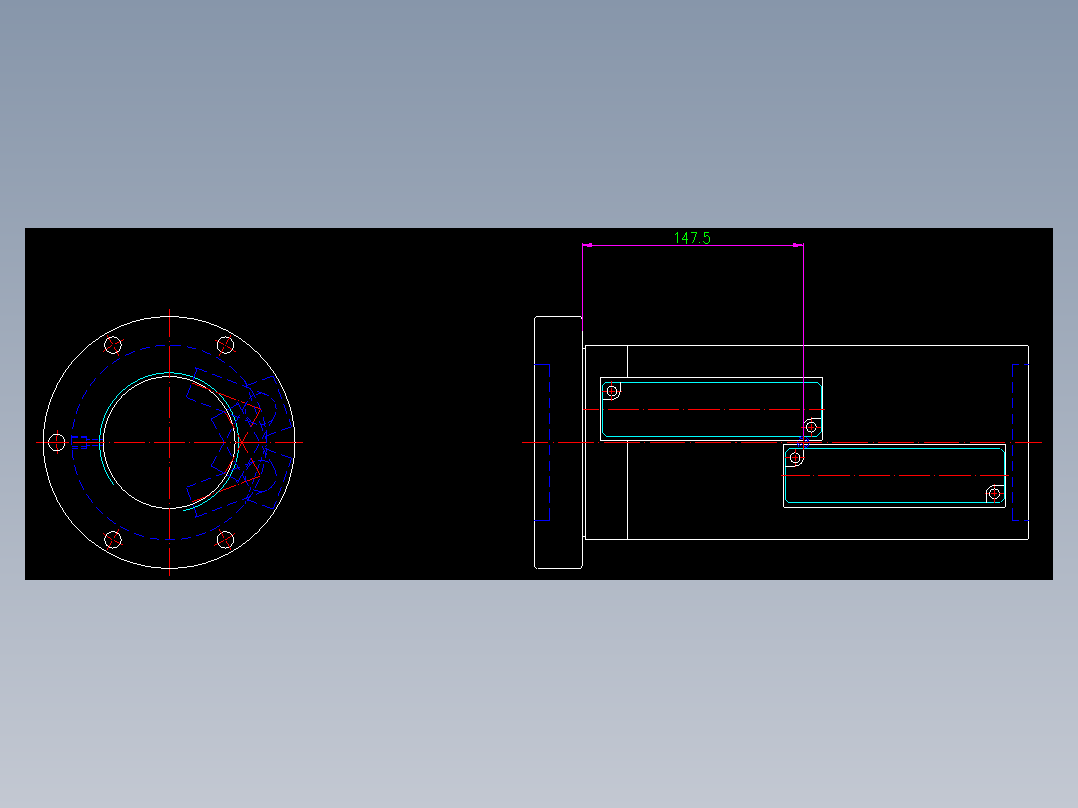Click the outer circle of the flange
The image size is (1078, 808).
click(171, 318)
